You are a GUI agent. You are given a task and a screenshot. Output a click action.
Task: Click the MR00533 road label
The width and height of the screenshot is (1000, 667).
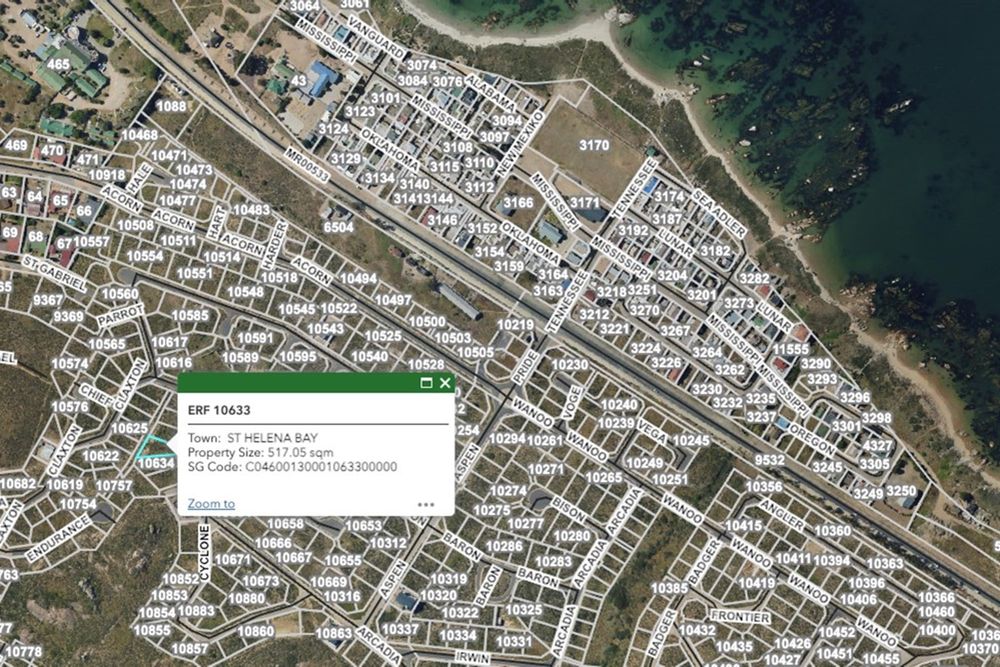[x=307, y=165]
